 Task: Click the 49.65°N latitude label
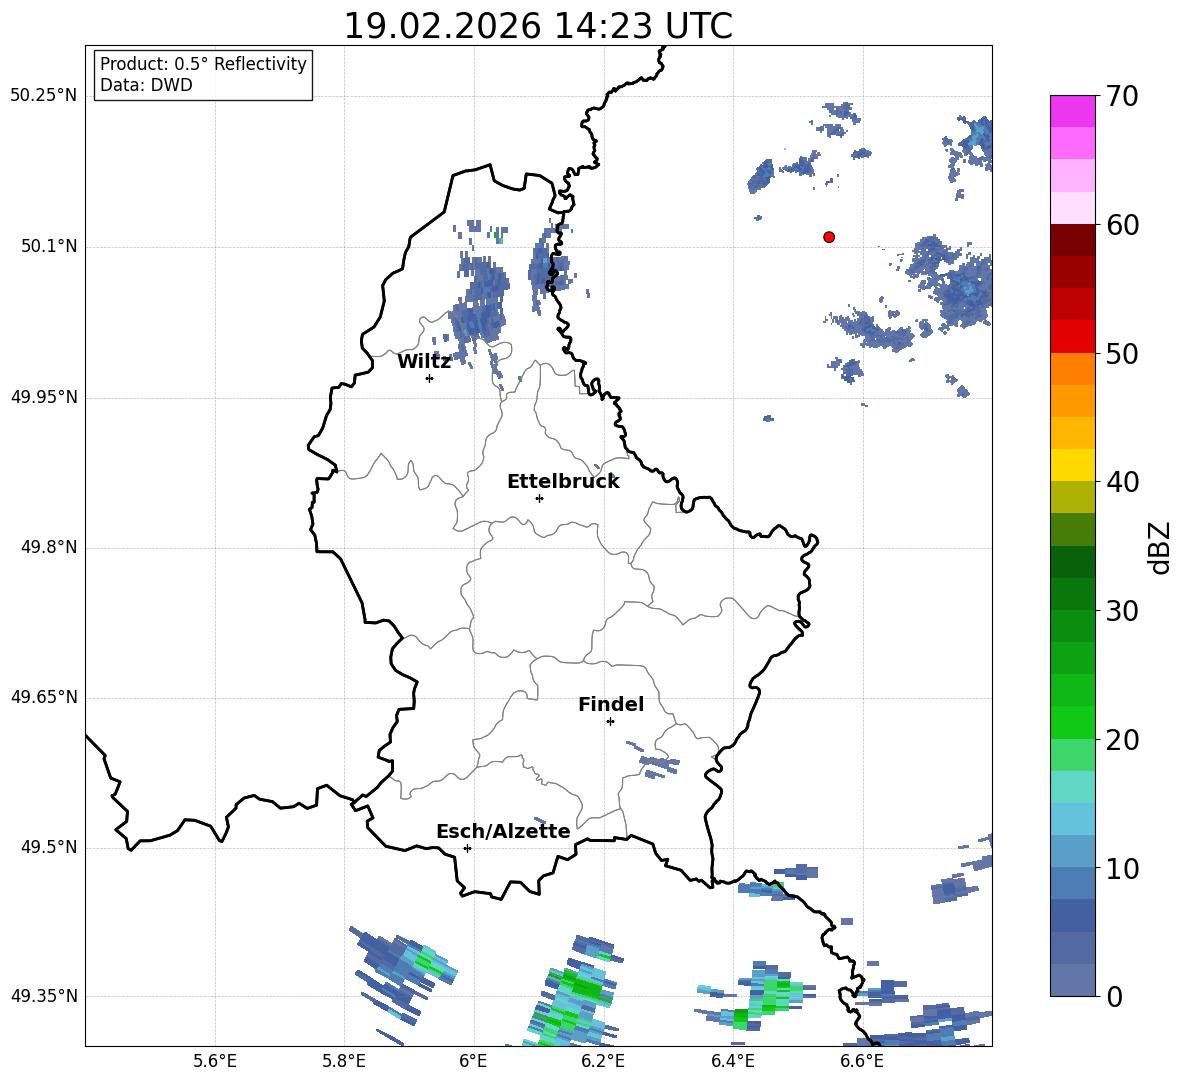(x=44, y=697)
